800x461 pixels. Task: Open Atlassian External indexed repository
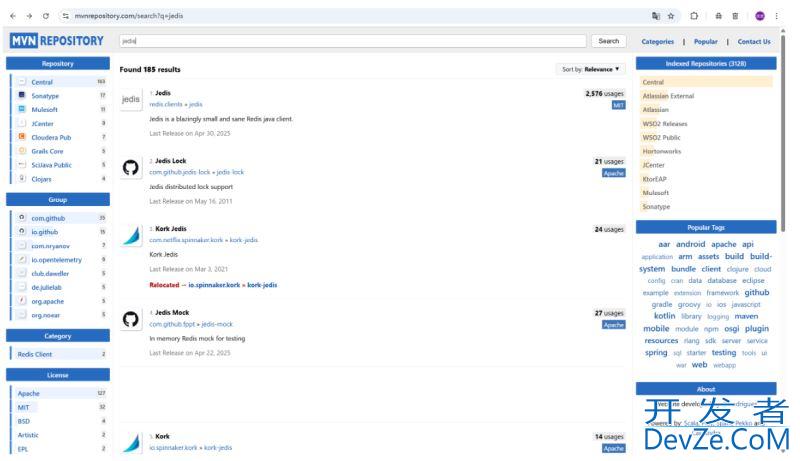668,96
